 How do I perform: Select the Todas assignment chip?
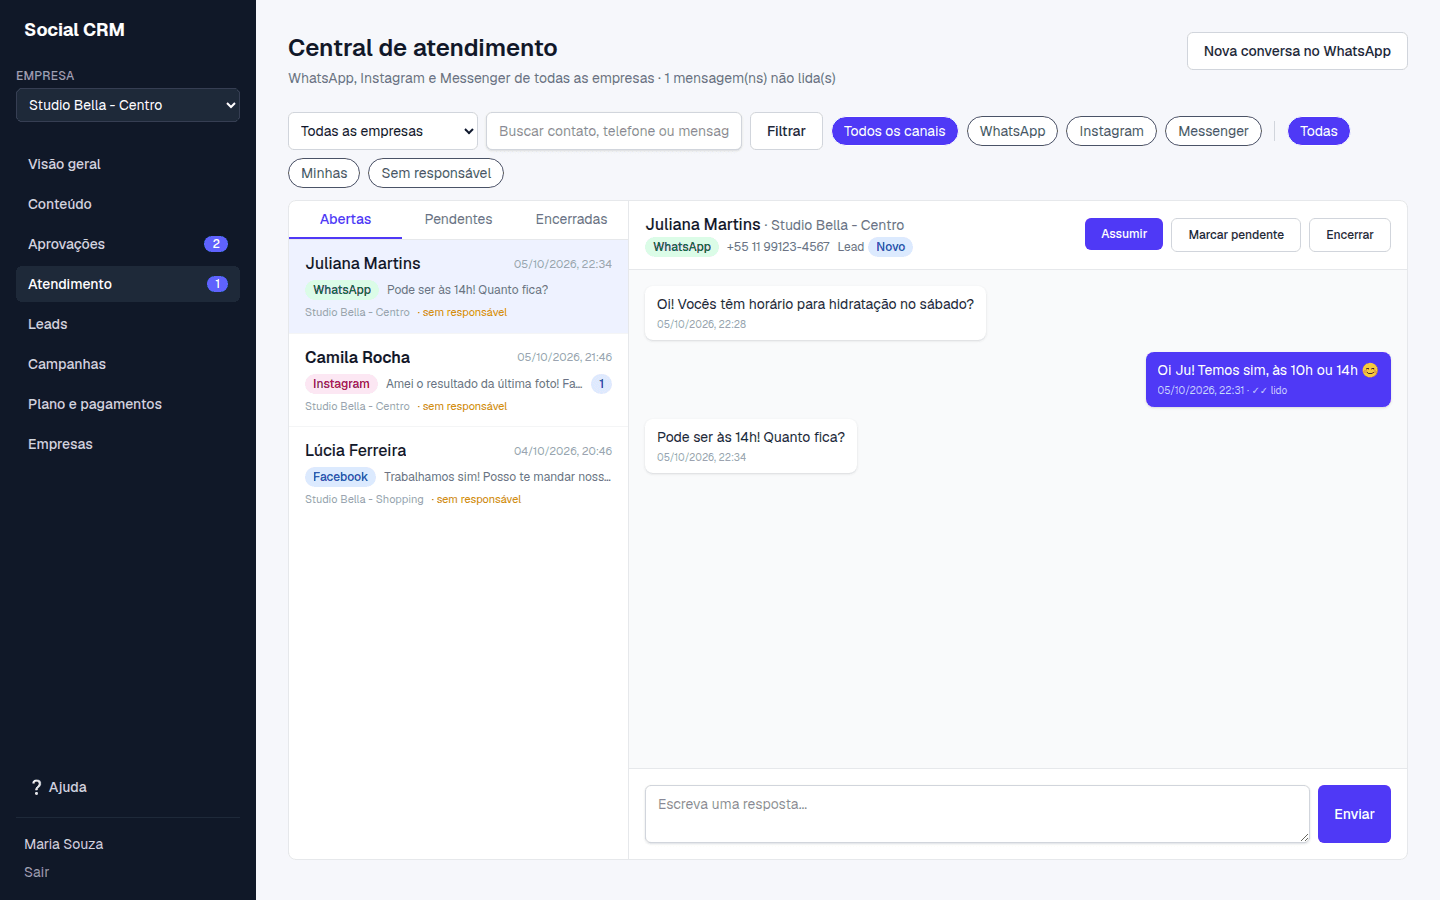click(x=1318, y=131)
